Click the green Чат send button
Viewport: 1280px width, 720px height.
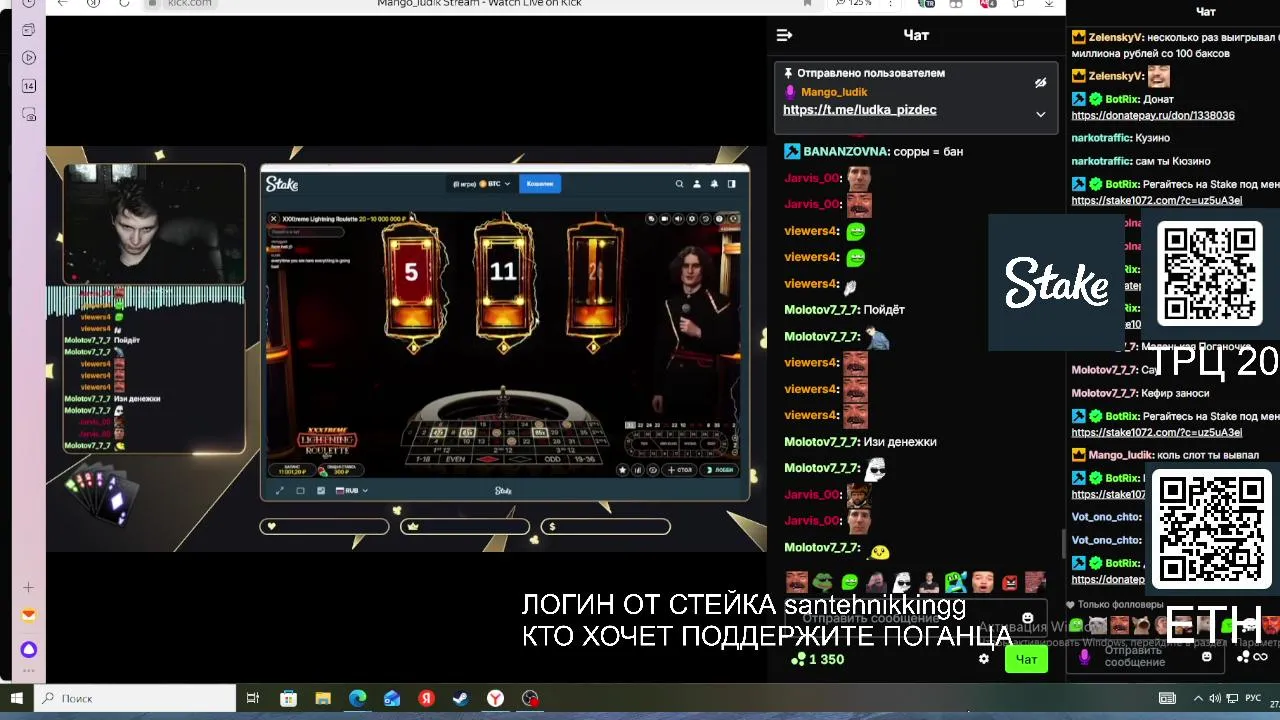1026,659
